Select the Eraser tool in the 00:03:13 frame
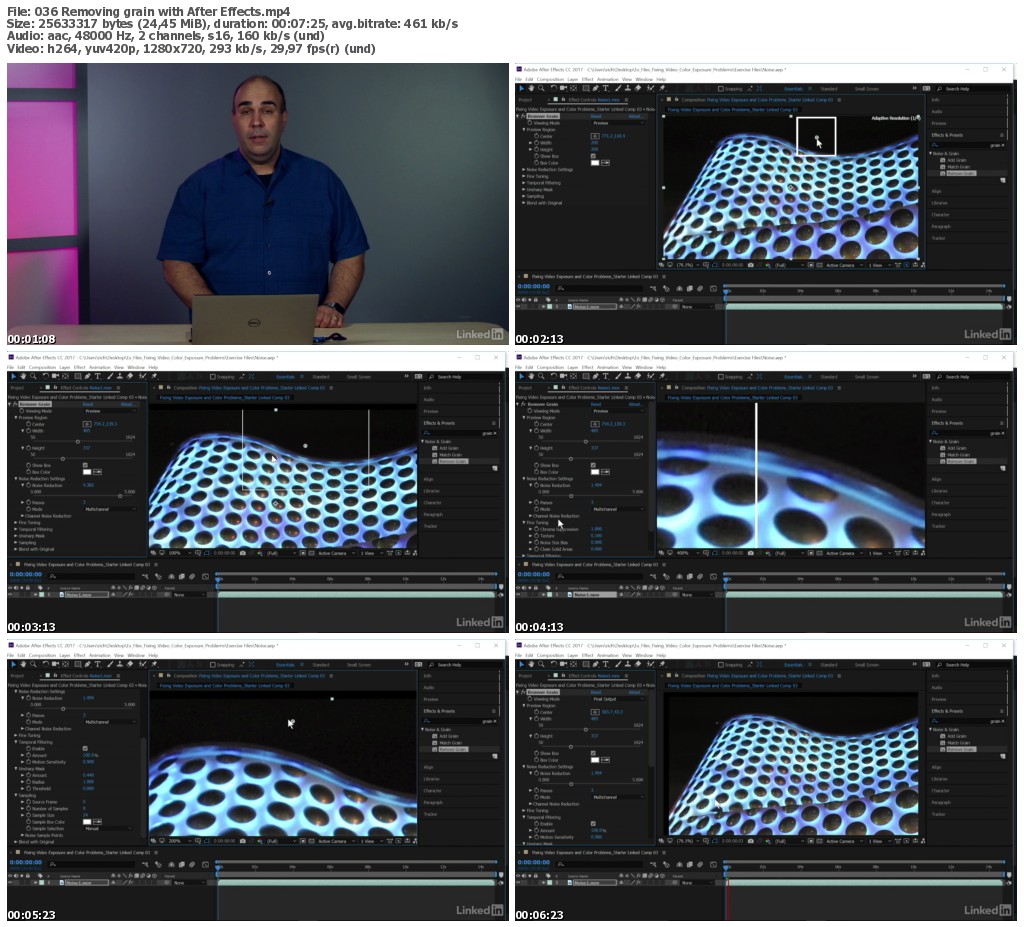The height and width of the screenshot is (927, 1024). coord(130,376)
